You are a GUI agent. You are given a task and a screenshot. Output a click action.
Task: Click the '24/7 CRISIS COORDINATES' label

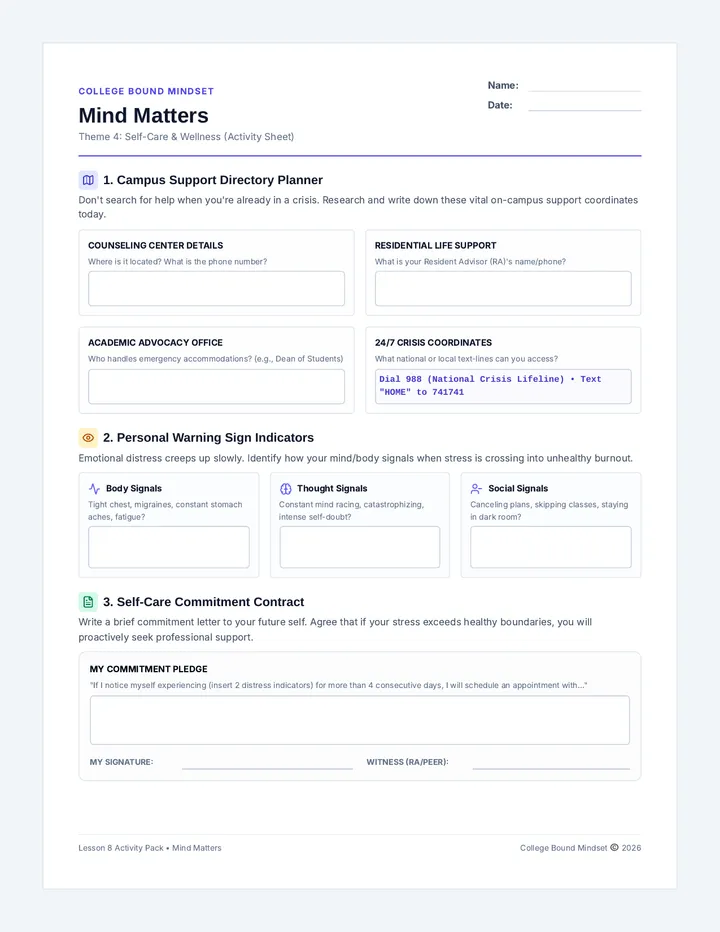(x=433, y=343)
